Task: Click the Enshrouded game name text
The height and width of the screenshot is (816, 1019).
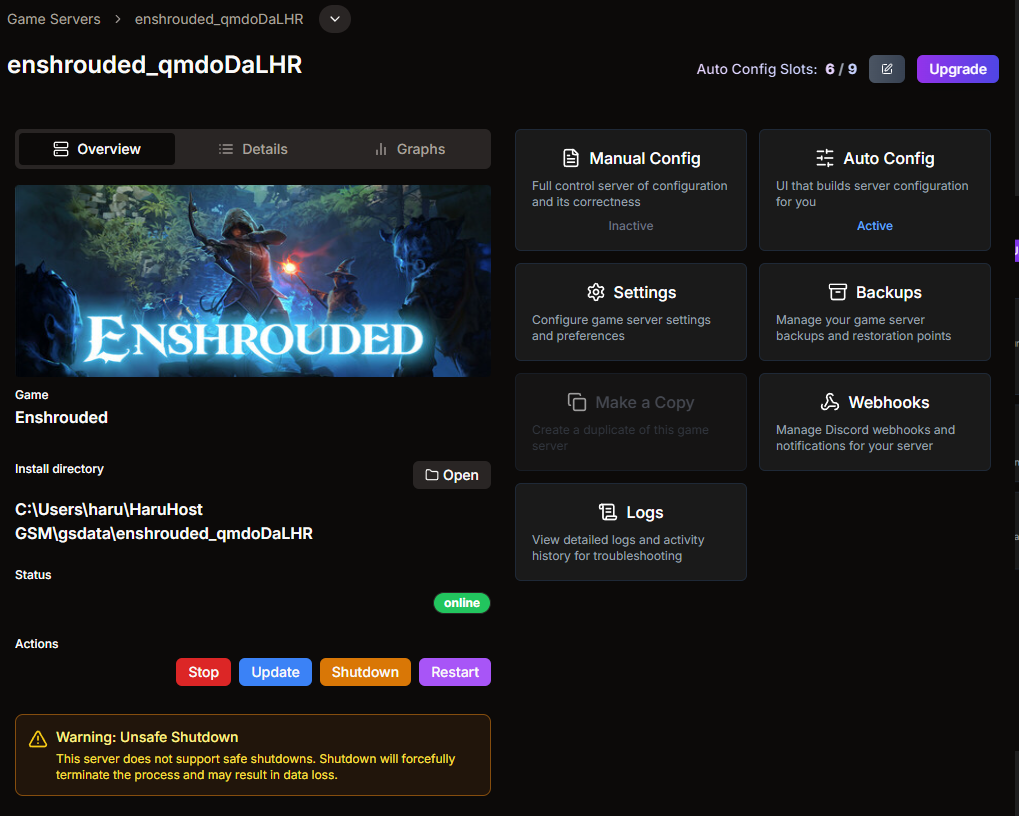Action: coord(61,417)
